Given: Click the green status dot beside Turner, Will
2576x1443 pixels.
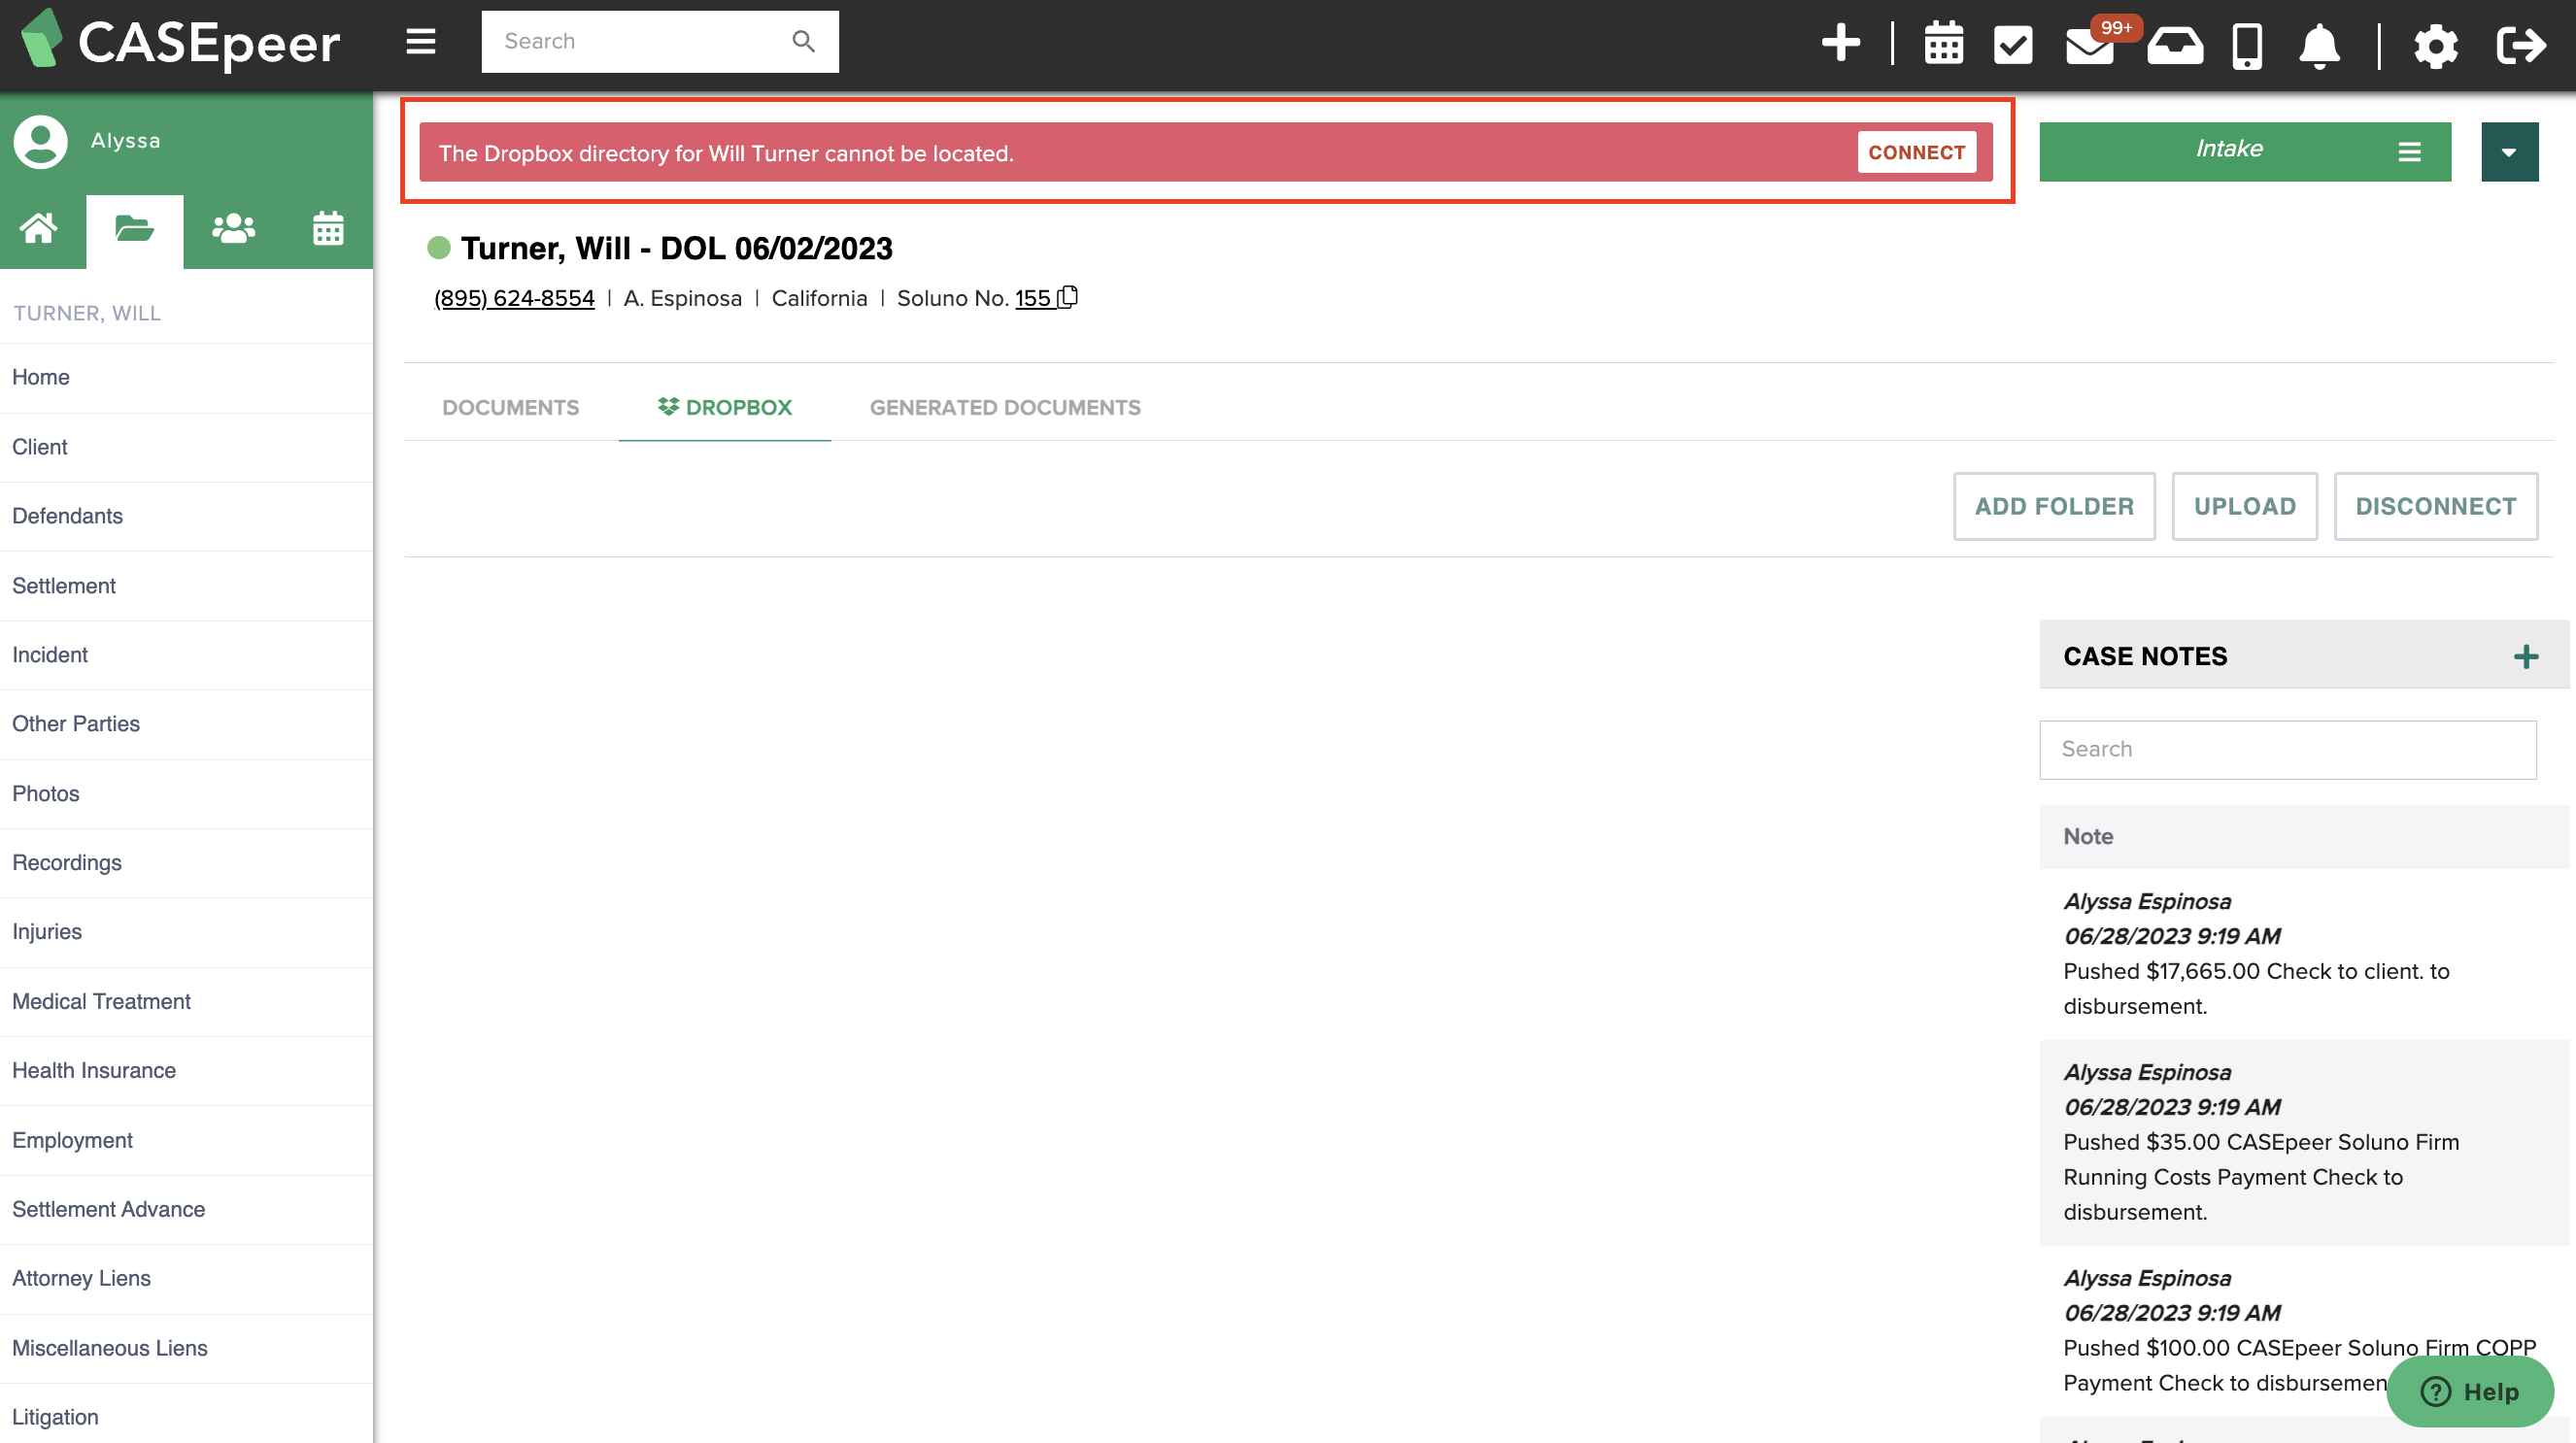Looking at the screenshot, I should (438, 248).
